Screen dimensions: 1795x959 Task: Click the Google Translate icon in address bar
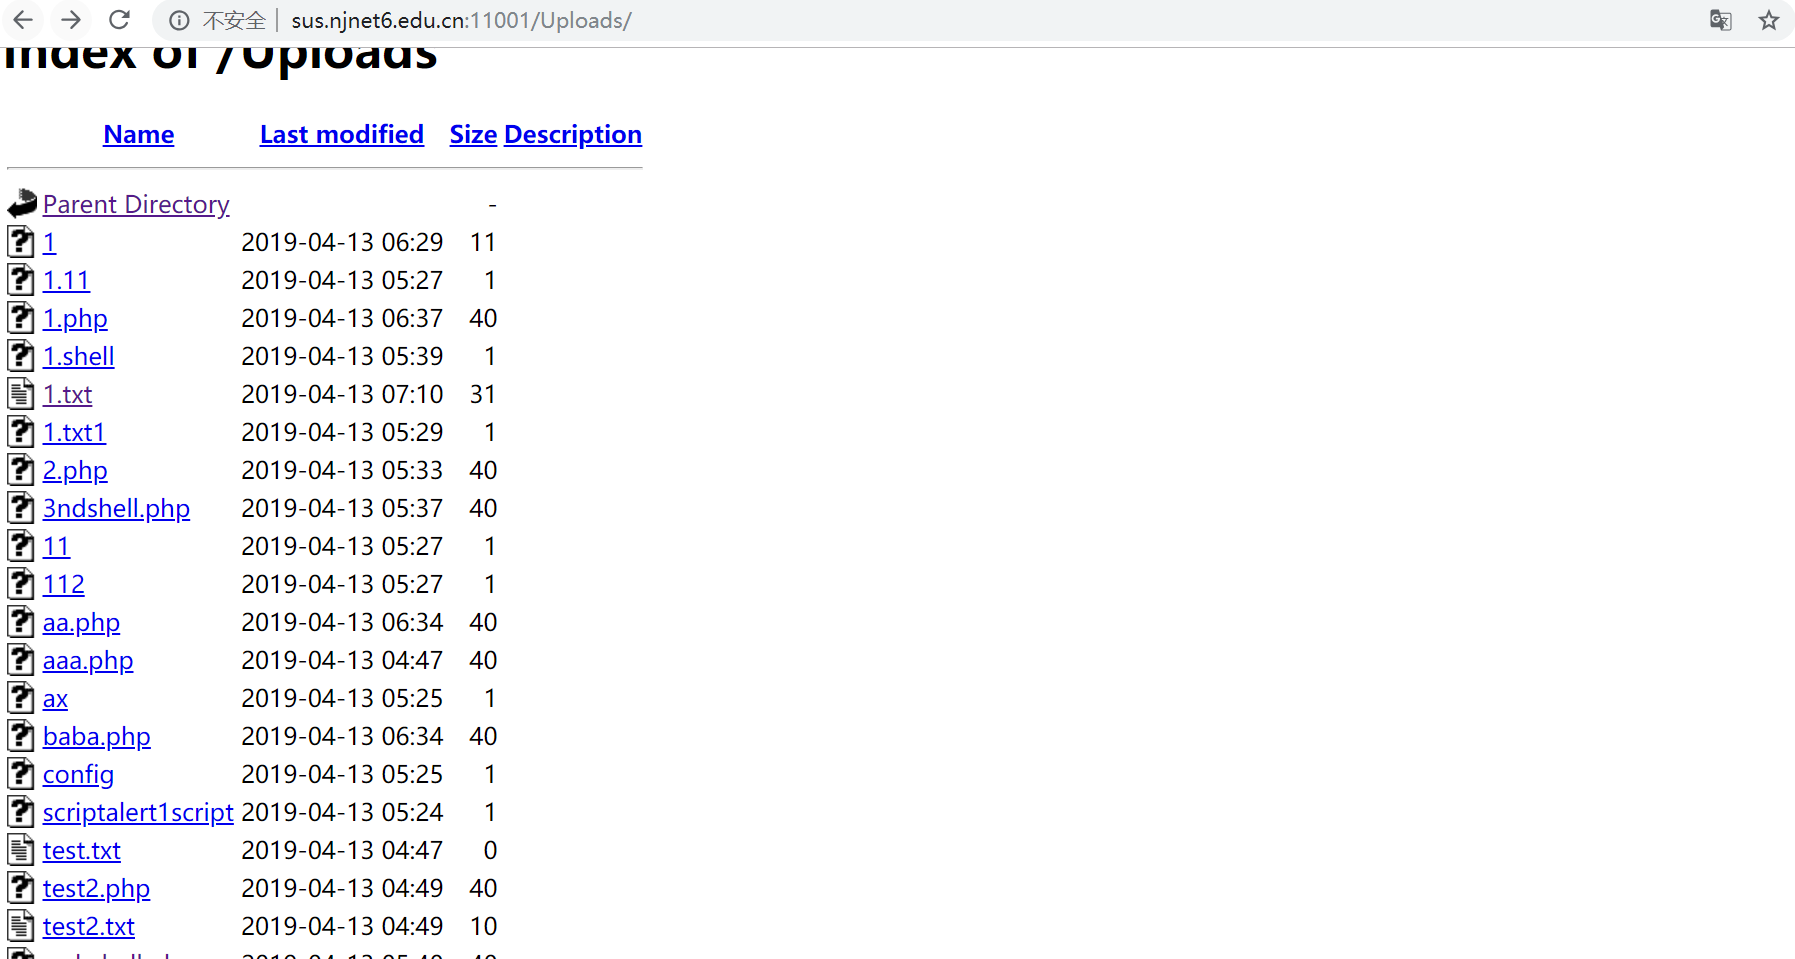point(1721,20)
